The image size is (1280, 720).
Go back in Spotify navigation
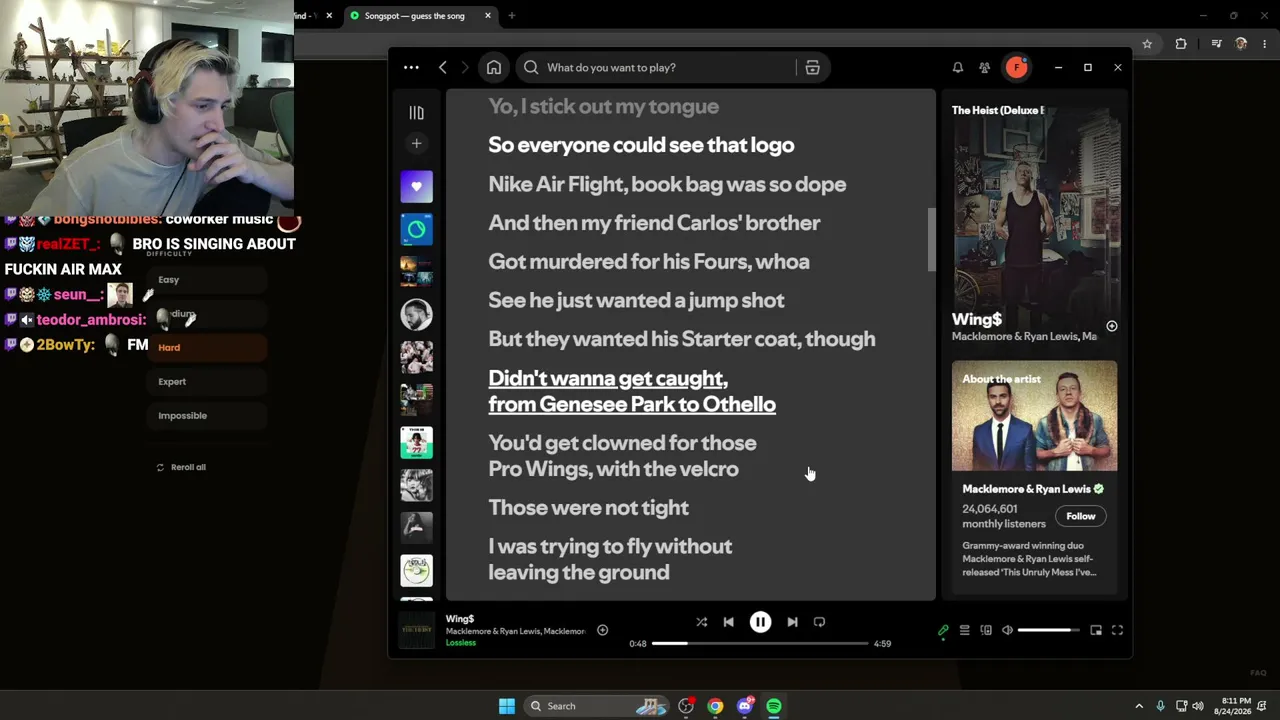[x=443, y=67]
